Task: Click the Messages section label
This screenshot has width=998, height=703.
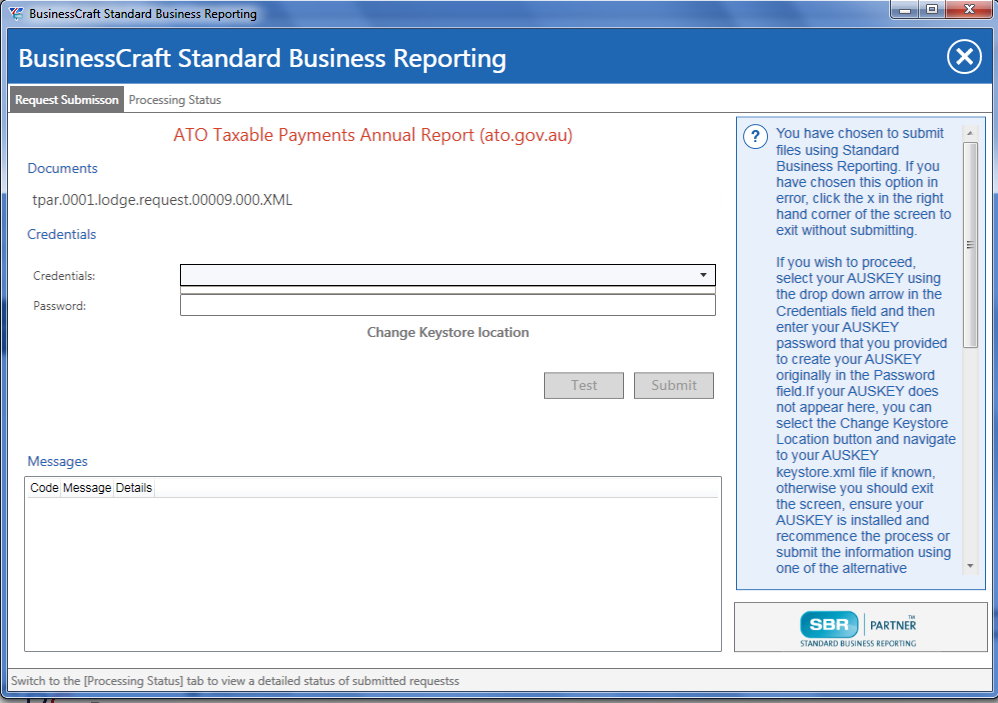Action: pos(57,461)
